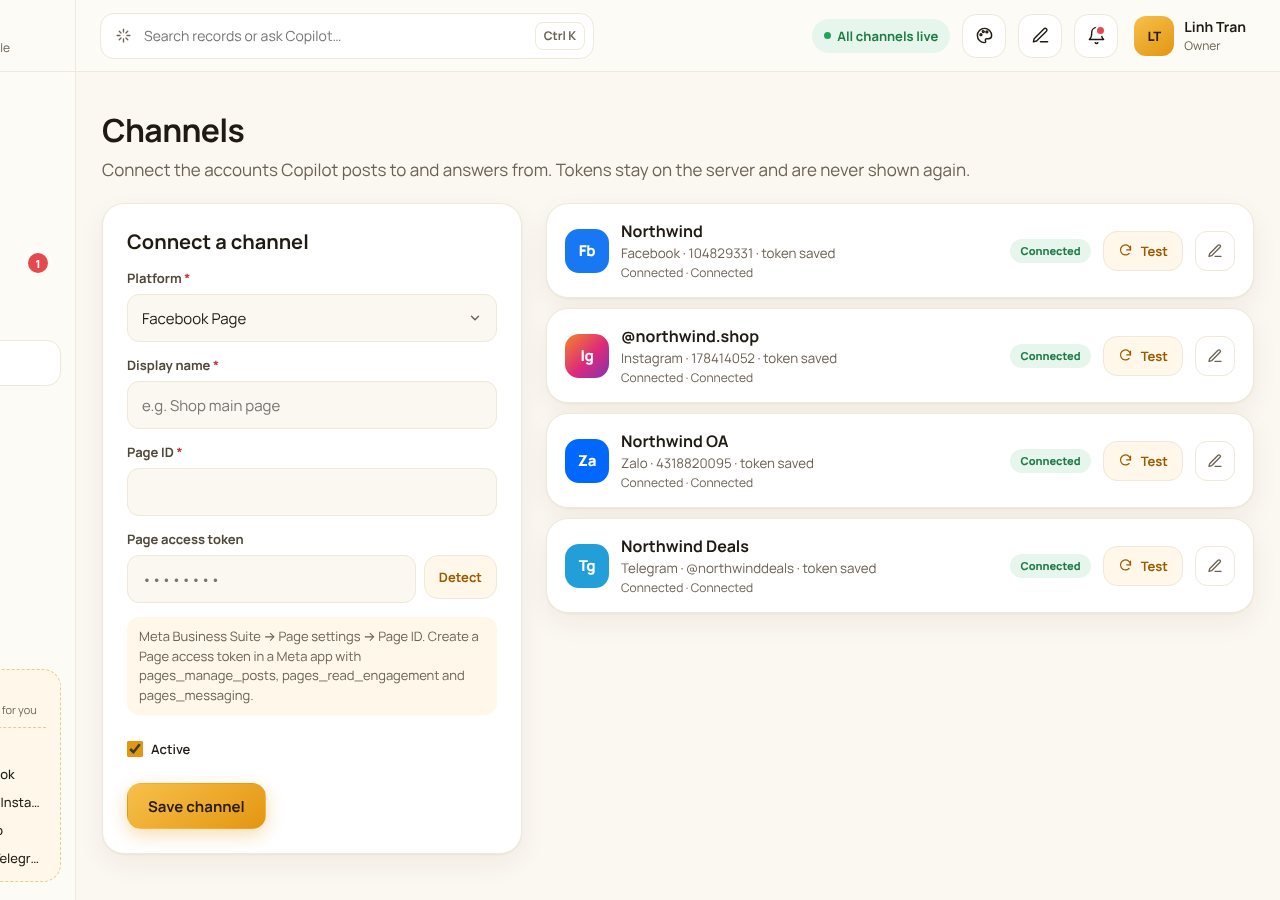Click the 'Connect a channel' heading

218,242
